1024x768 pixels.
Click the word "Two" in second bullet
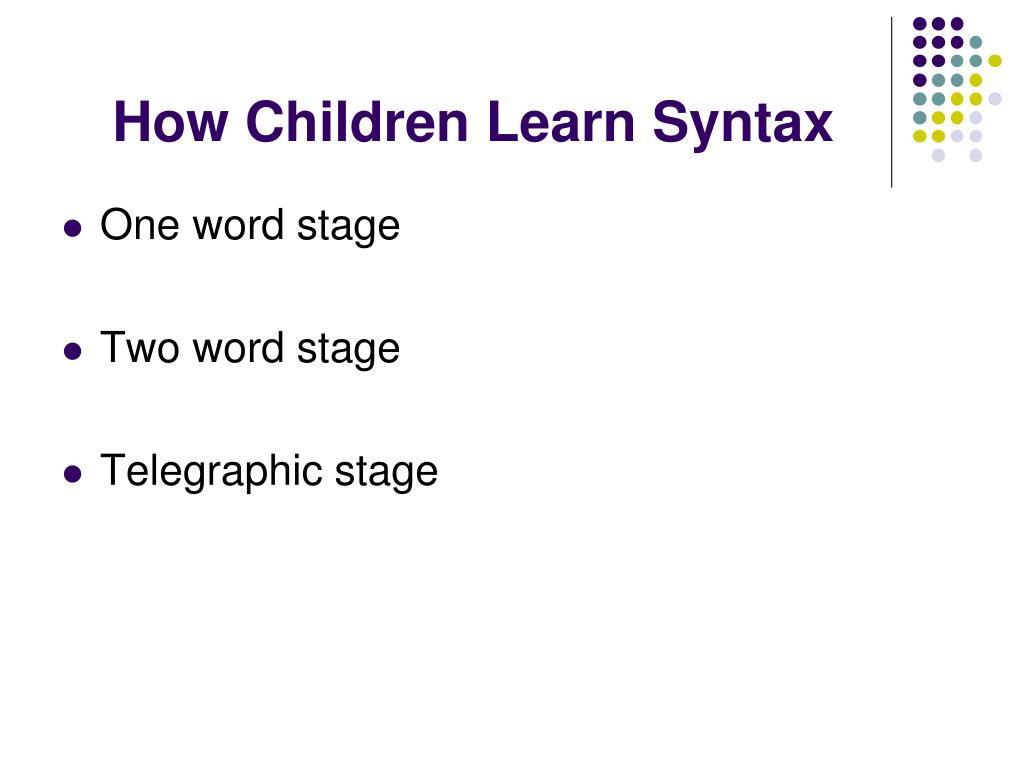[140, 347]
